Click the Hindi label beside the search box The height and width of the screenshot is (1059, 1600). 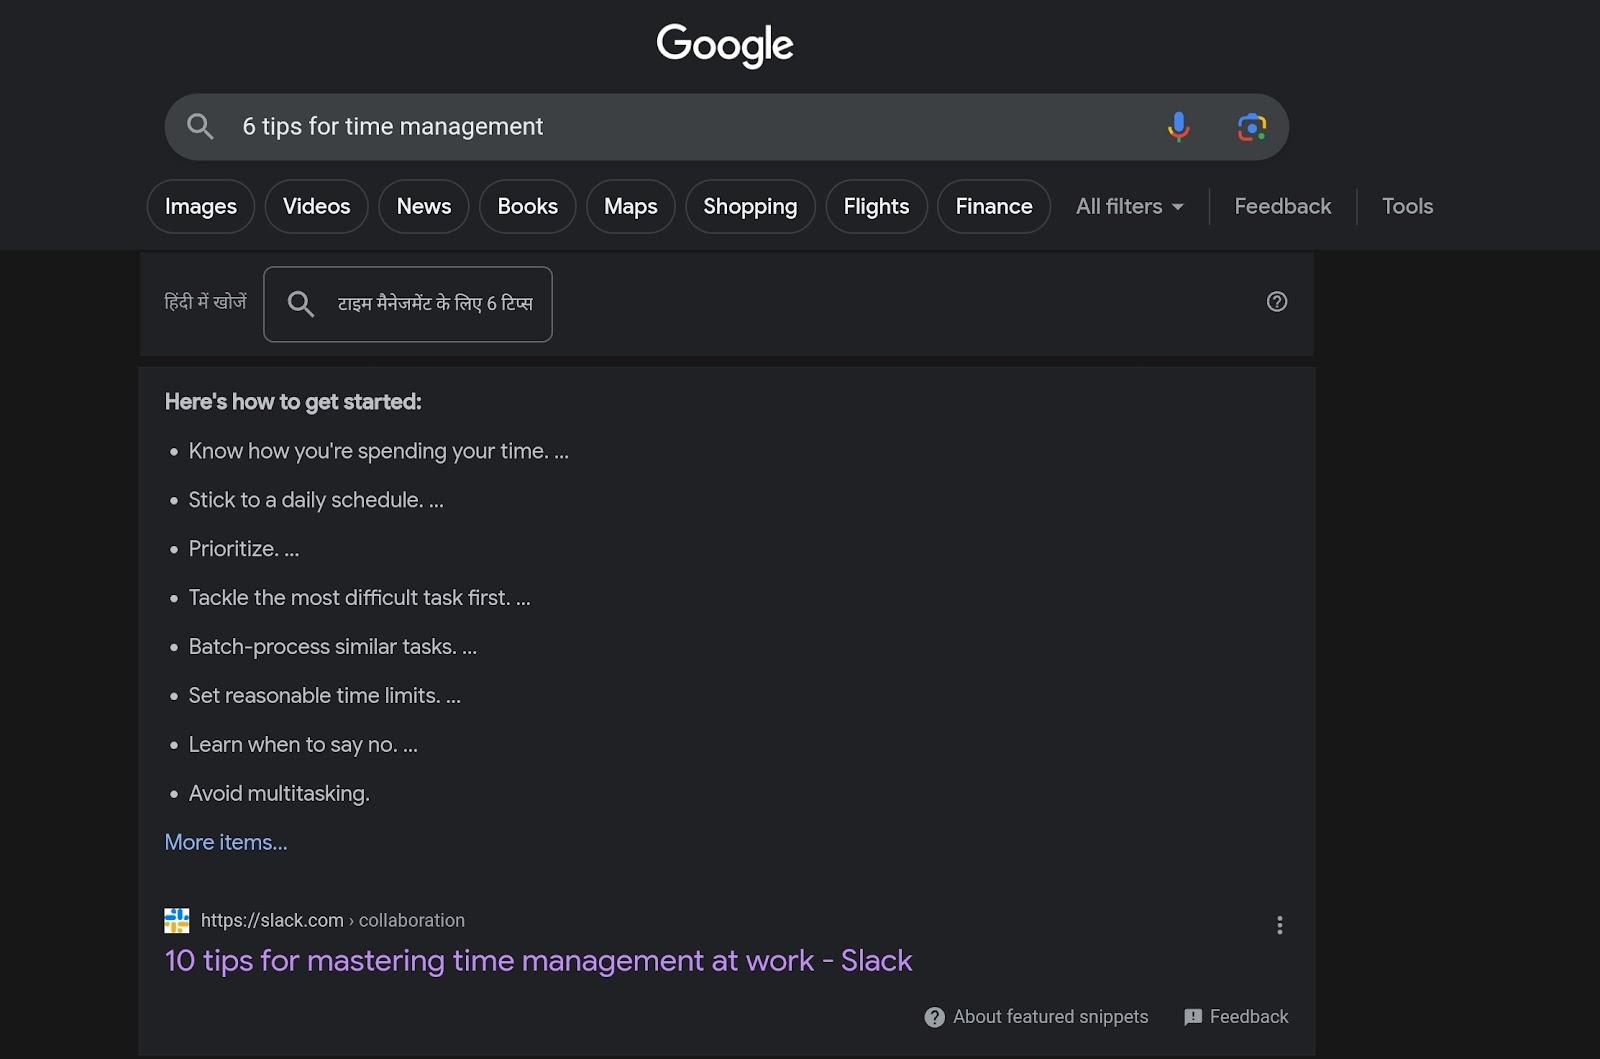click(x=205, y=302)
